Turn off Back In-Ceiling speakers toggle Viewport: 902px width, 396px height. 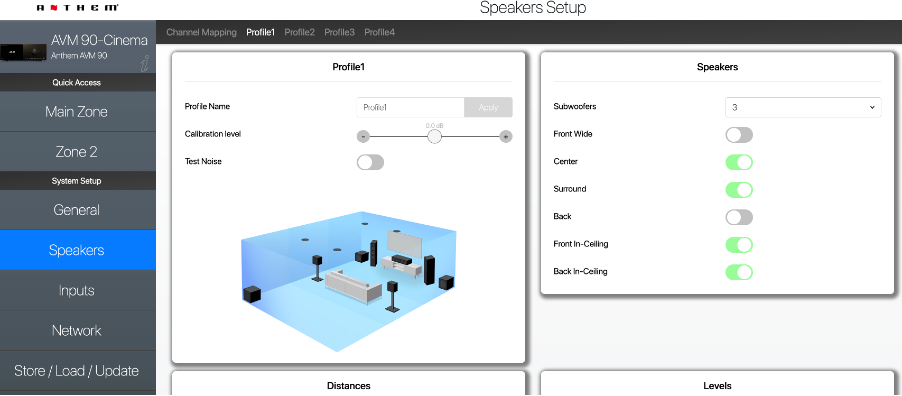pos(739,272)
